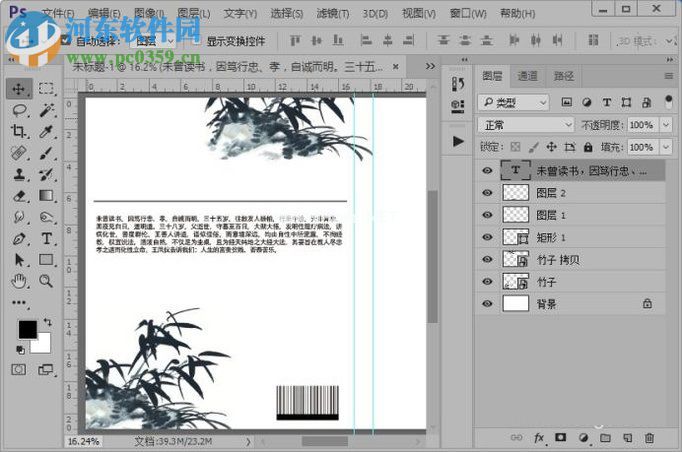Create a new layer

pyautogui.click(x=627, y=438)
